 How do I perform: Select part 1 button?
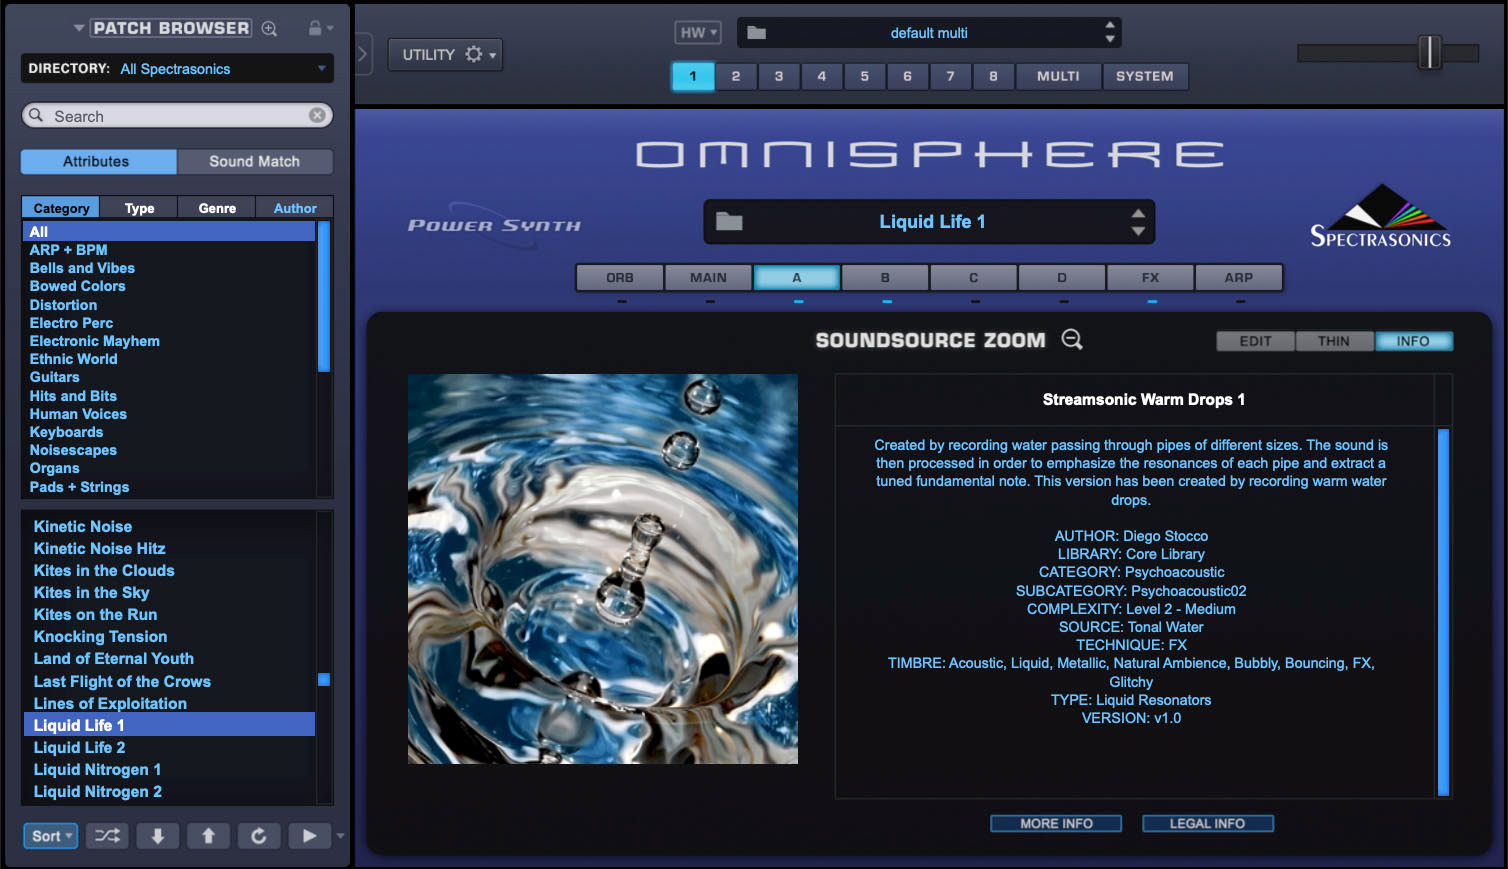(693, 76)
